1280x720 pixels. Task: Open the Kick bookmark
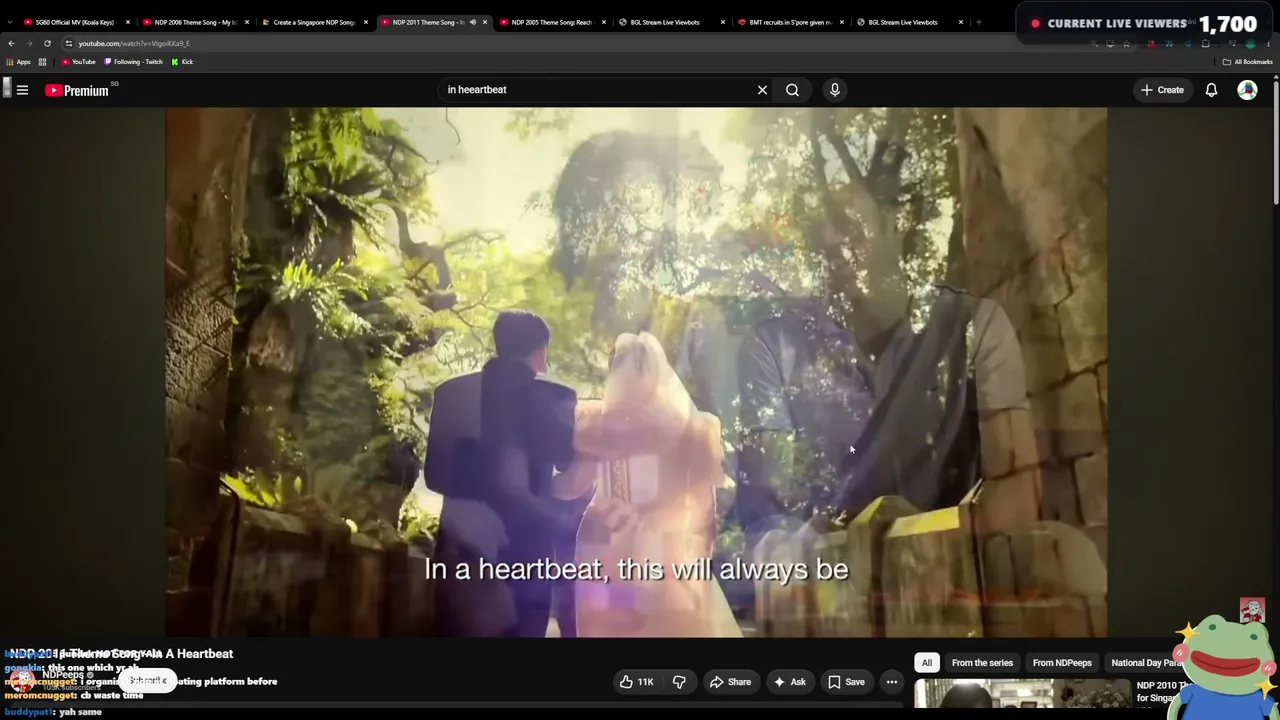tap(182, 62)
